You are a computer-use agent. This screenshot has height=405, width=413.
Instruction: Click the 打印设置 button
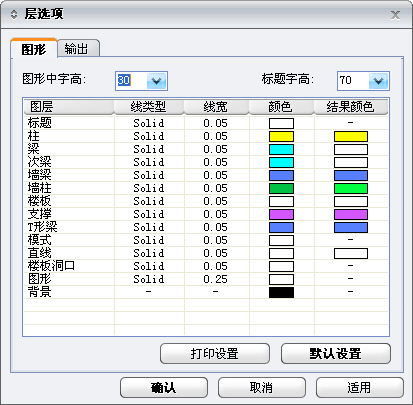click(215, 353)
